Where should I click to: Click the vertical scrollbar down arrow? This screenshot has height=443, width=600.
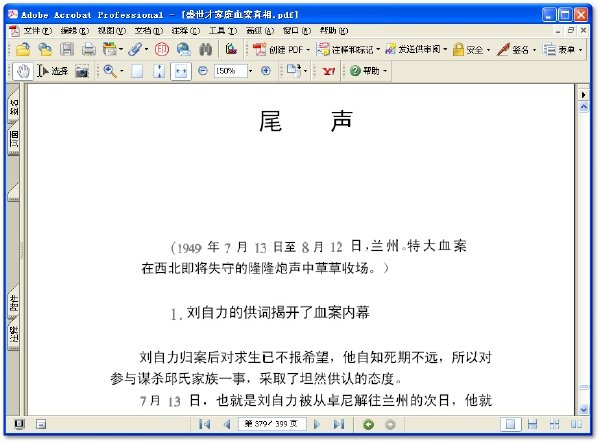(x=584, y=409)
